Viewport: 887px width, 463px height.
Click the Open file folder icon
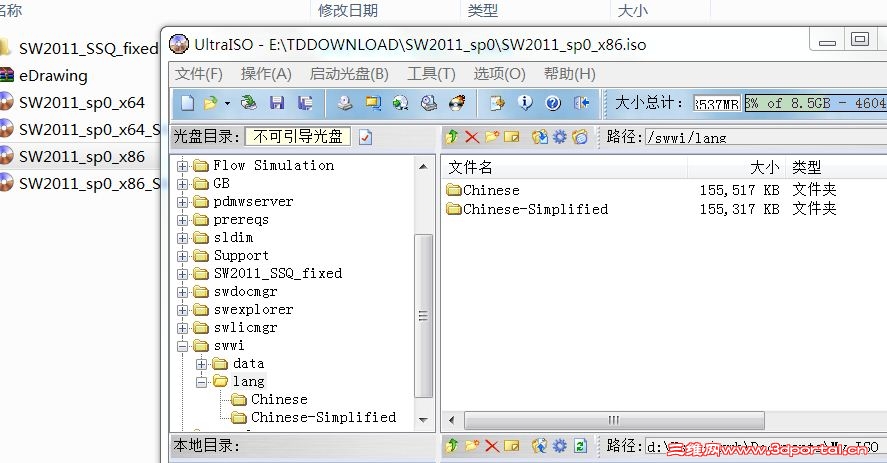pos(210,103)
